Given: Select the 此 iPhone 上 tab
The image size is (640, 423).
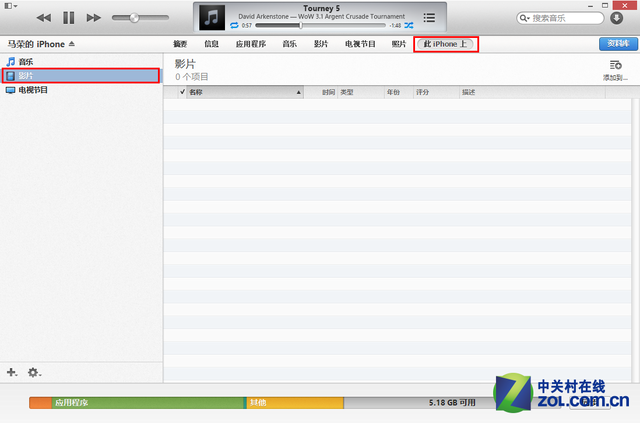Looking at the screenshot, I should tap(445, 44).
